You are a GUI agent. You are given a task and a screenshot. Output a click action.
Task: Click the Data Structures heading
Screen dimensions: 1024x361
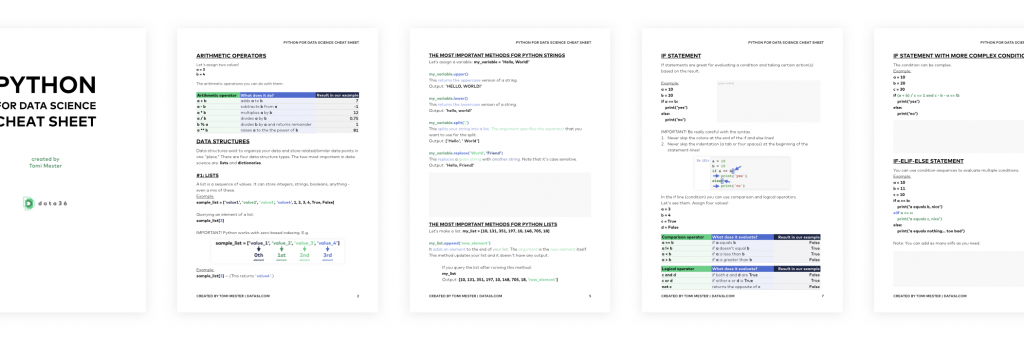[223, 141]
